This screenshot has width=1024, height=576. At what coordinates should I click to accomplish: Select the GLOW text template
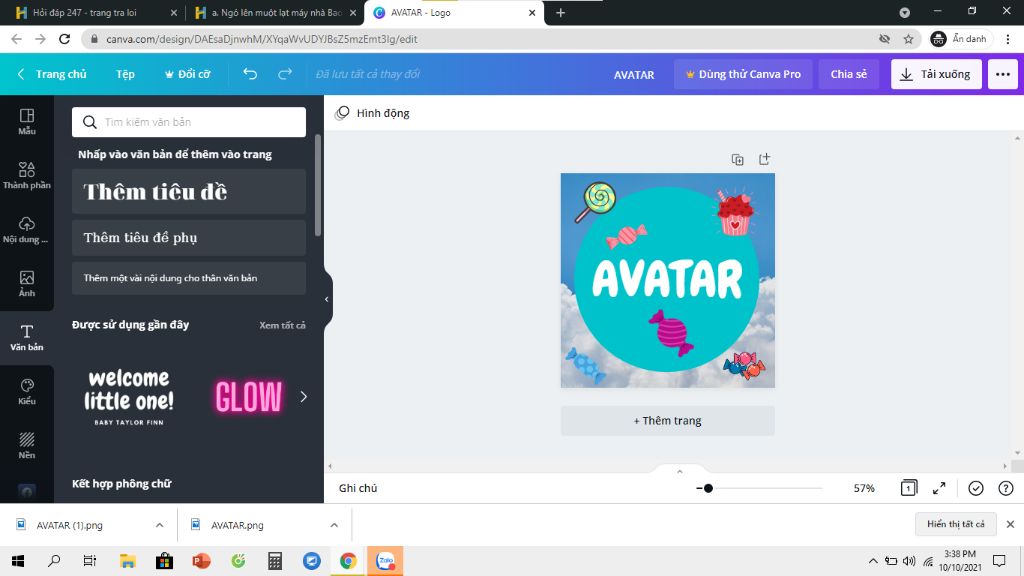pyautogui.click(x=249, y=396)
